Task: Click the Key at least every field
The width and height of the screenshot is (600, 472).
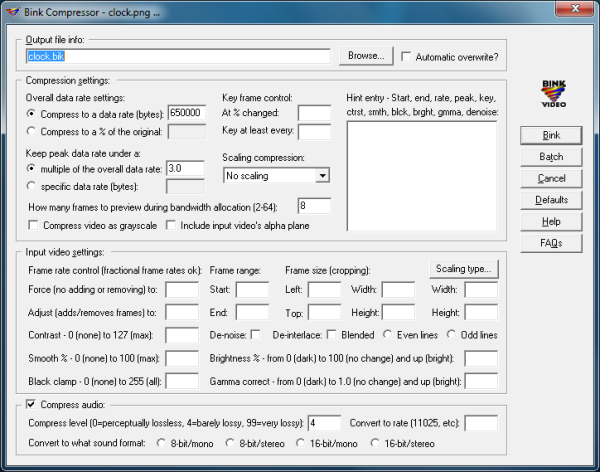Action: (x=315, y=132)
